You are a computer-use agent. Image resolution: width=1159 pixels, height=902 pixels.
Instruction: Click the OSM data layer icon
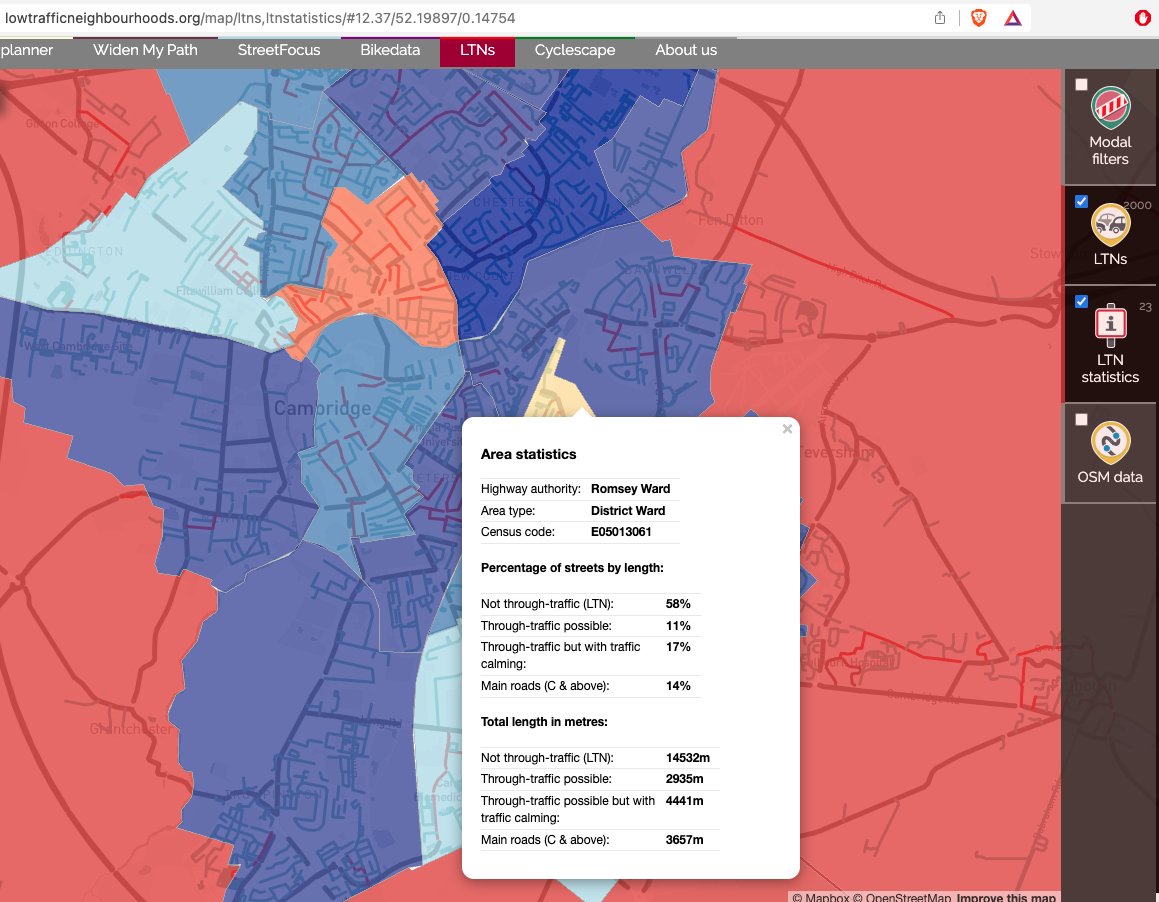click(x=1110, y=442)
